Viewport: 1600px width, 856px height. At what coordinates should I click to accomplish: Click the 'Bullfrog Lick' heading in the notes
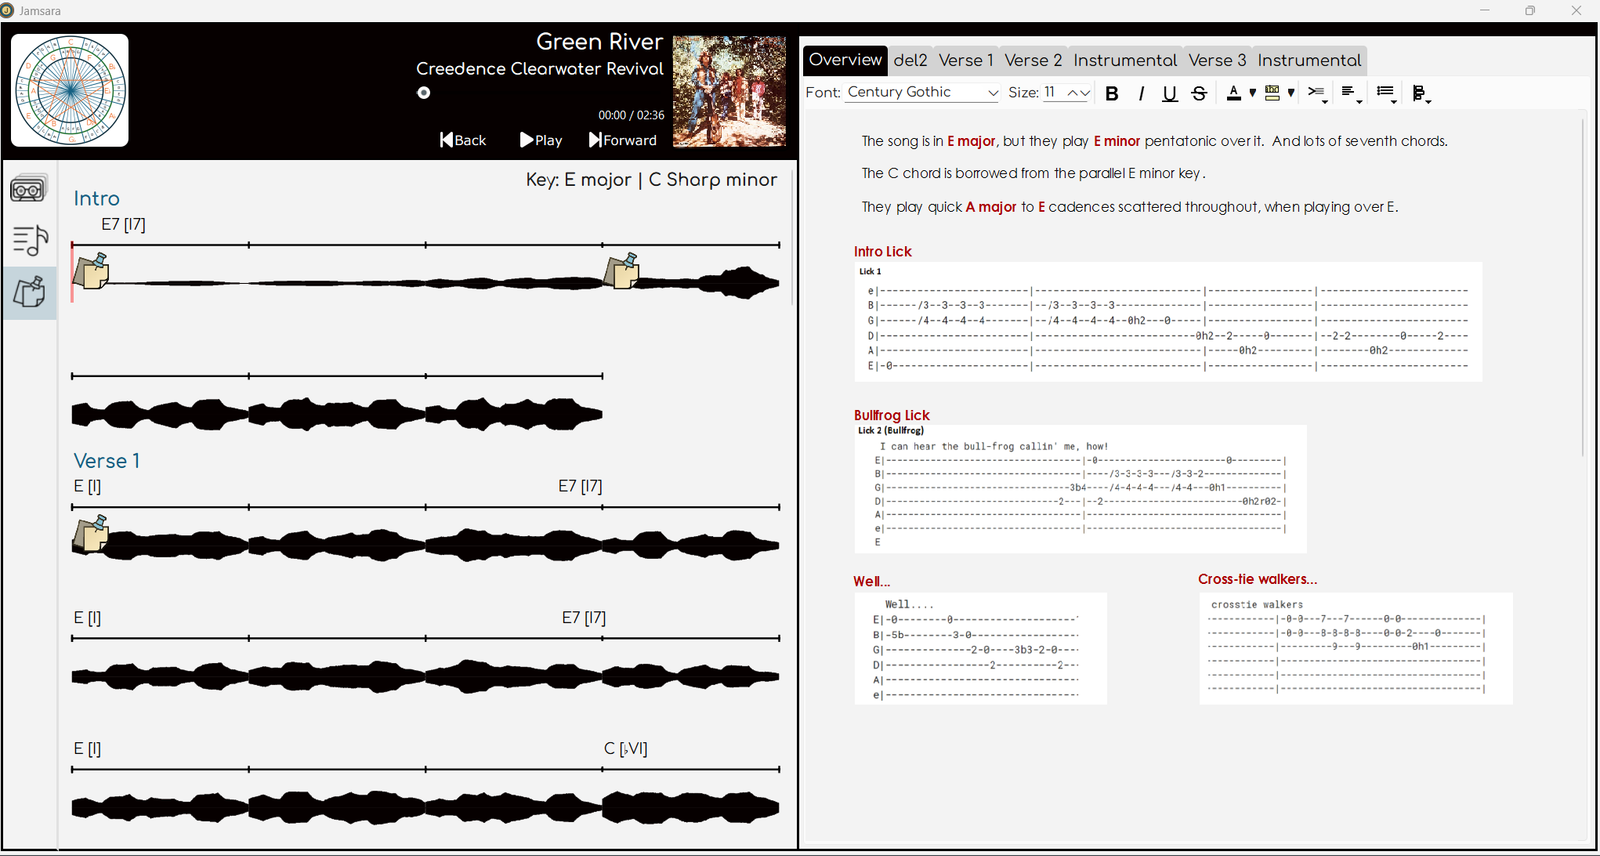point(892,415)
